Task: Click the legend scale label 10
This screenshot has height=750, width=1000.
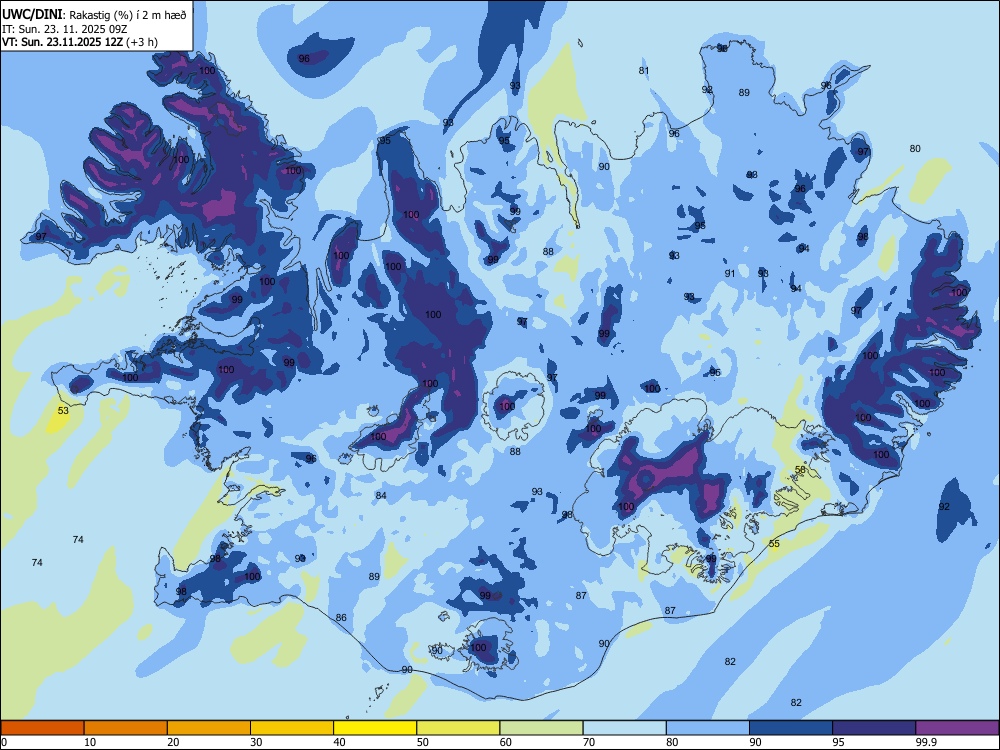Action: pyautogui.click(x=90, y=742)
